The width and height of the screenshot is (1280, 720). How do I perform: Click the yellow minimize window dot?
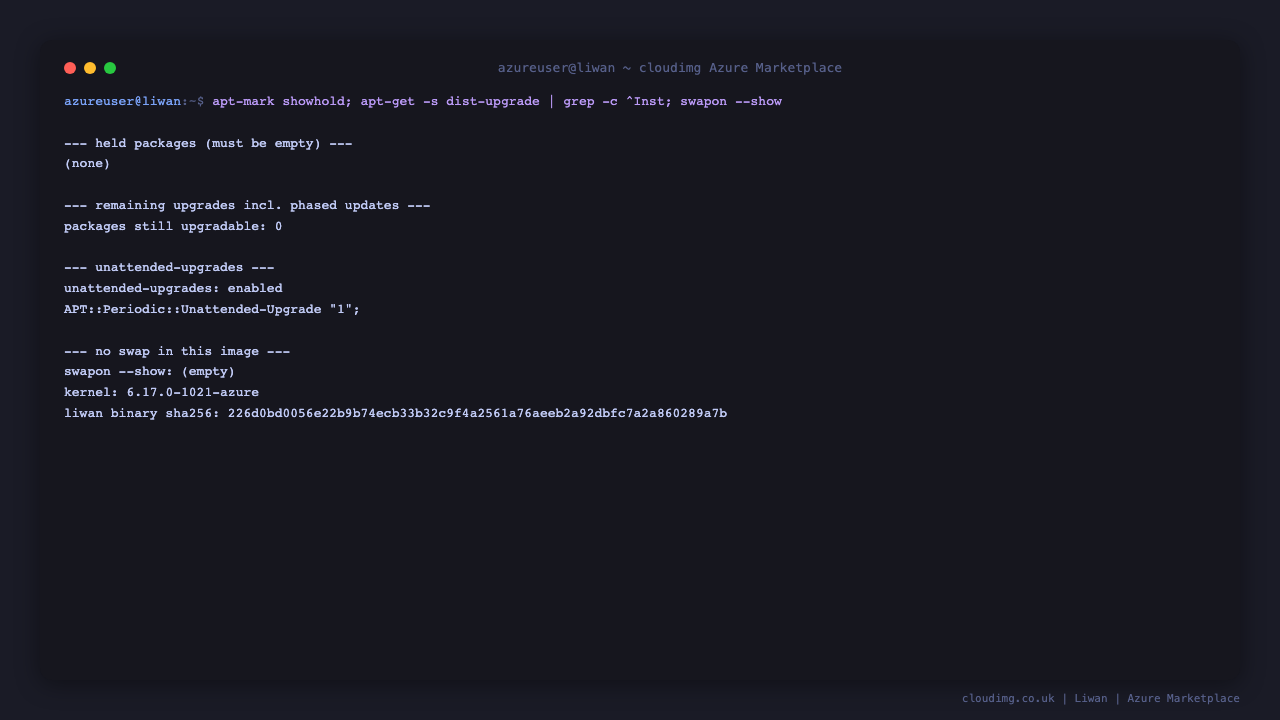(x=90, y=68)
